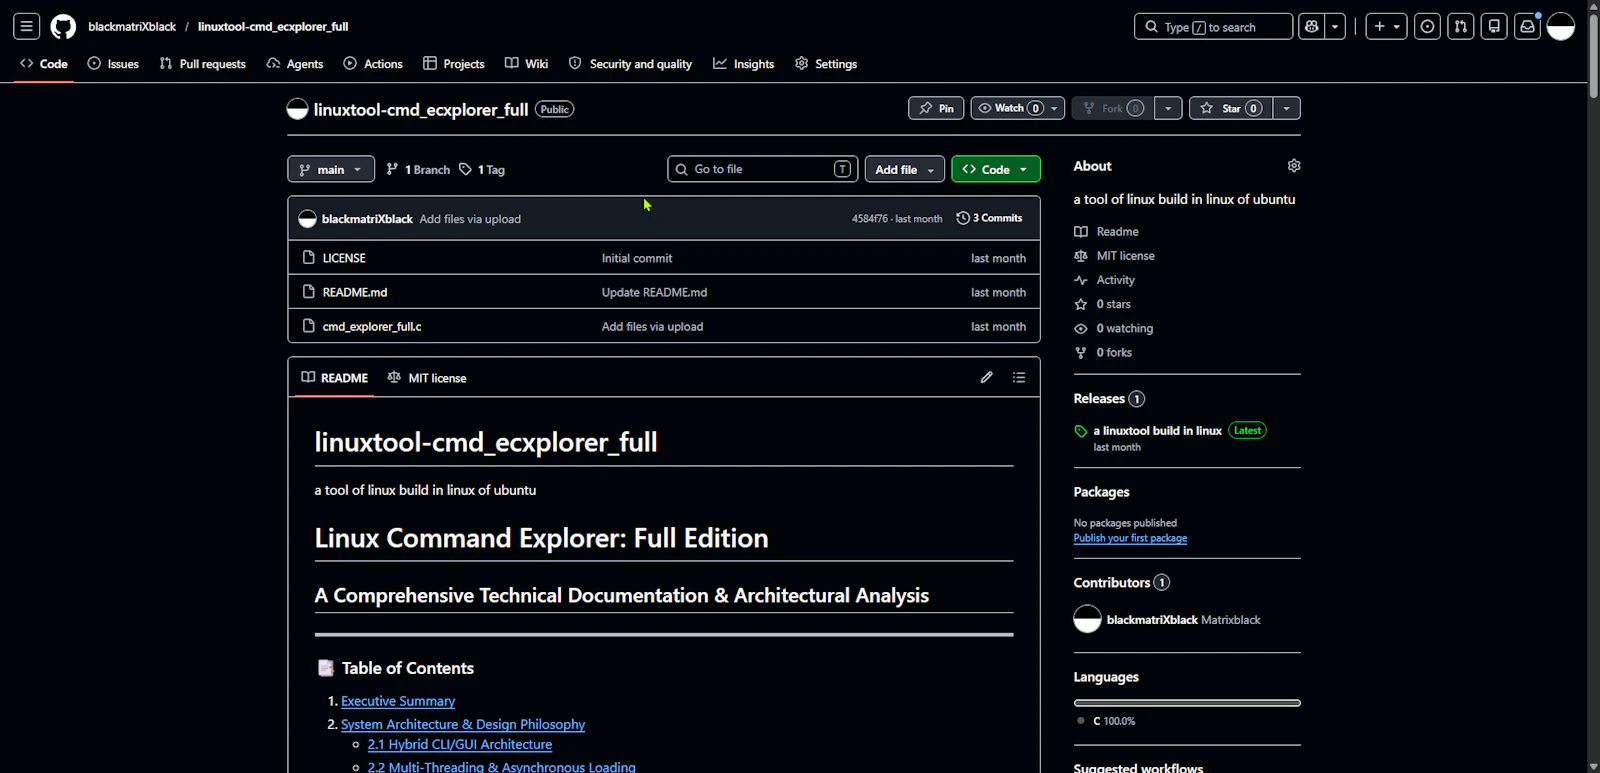Click the fork icon next to 0 forks
This screenshot has height=773, width=1600.
1081,352
